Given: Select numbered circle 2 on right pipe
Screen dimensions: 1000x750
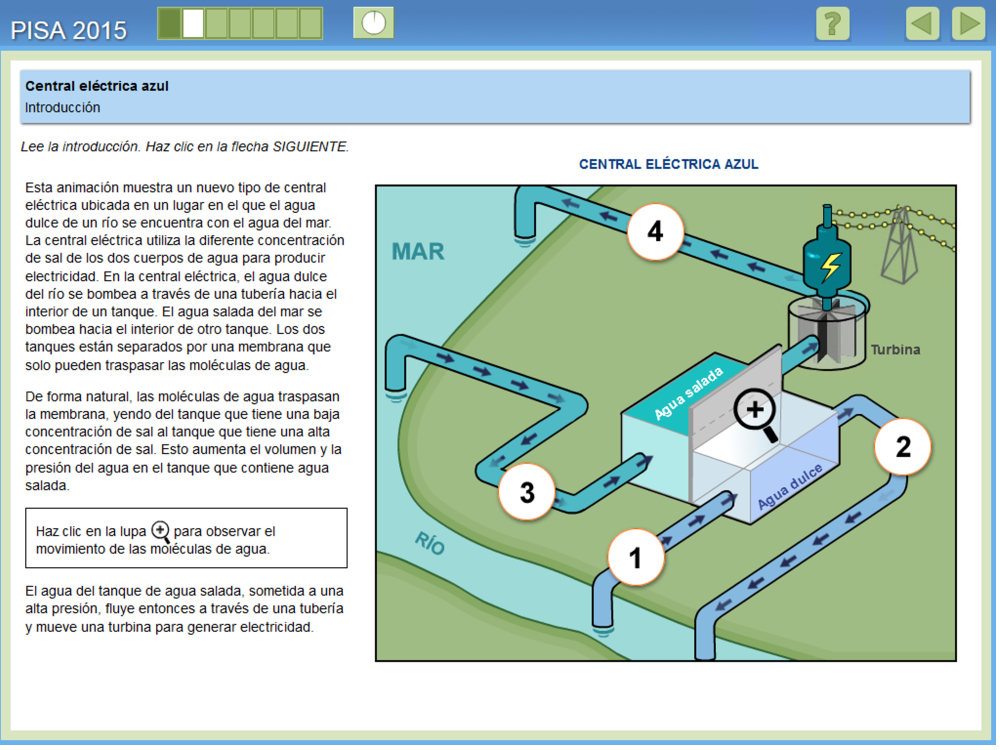Looking at the screenshot, I should 902,446.
